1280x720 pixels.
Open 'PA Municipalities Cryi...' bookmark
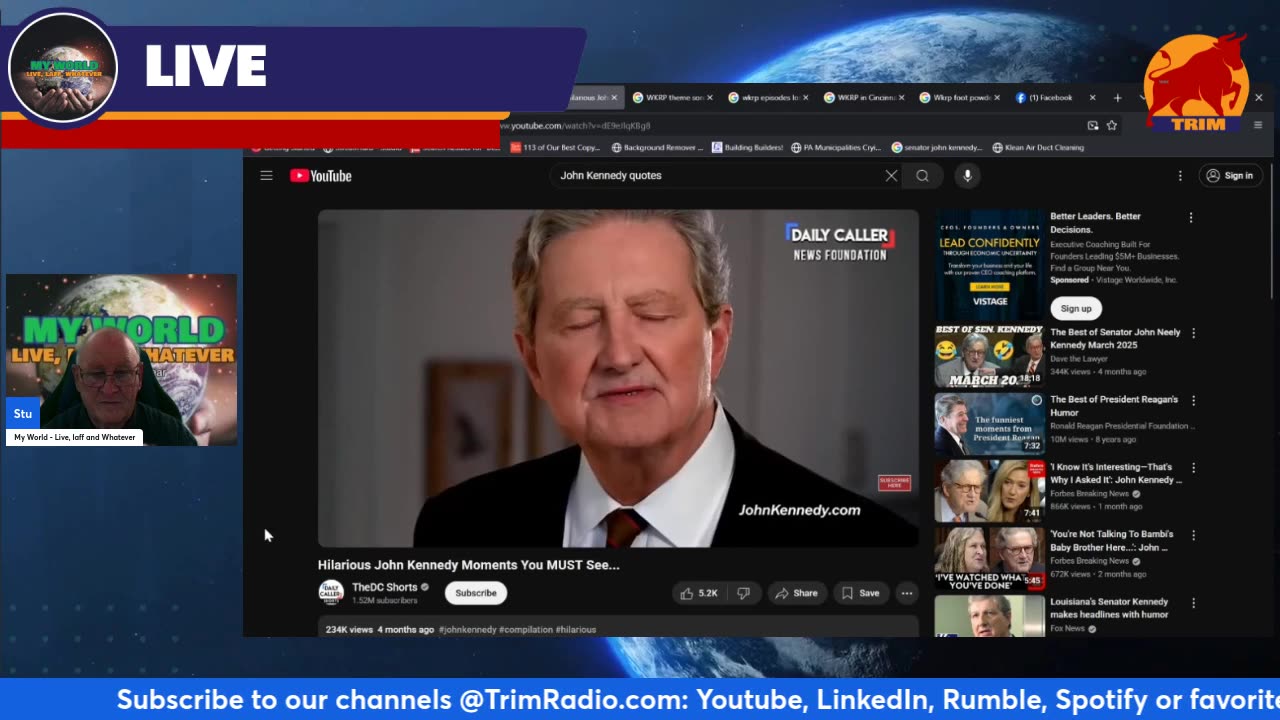[836, 148]
